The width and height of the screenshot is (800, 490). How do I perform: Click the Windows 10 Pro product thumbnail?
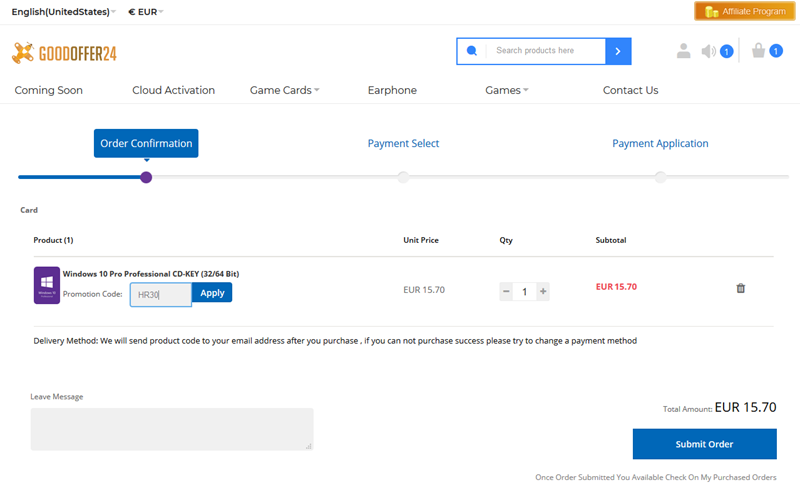pyautogui.click(x=46, y=285)
